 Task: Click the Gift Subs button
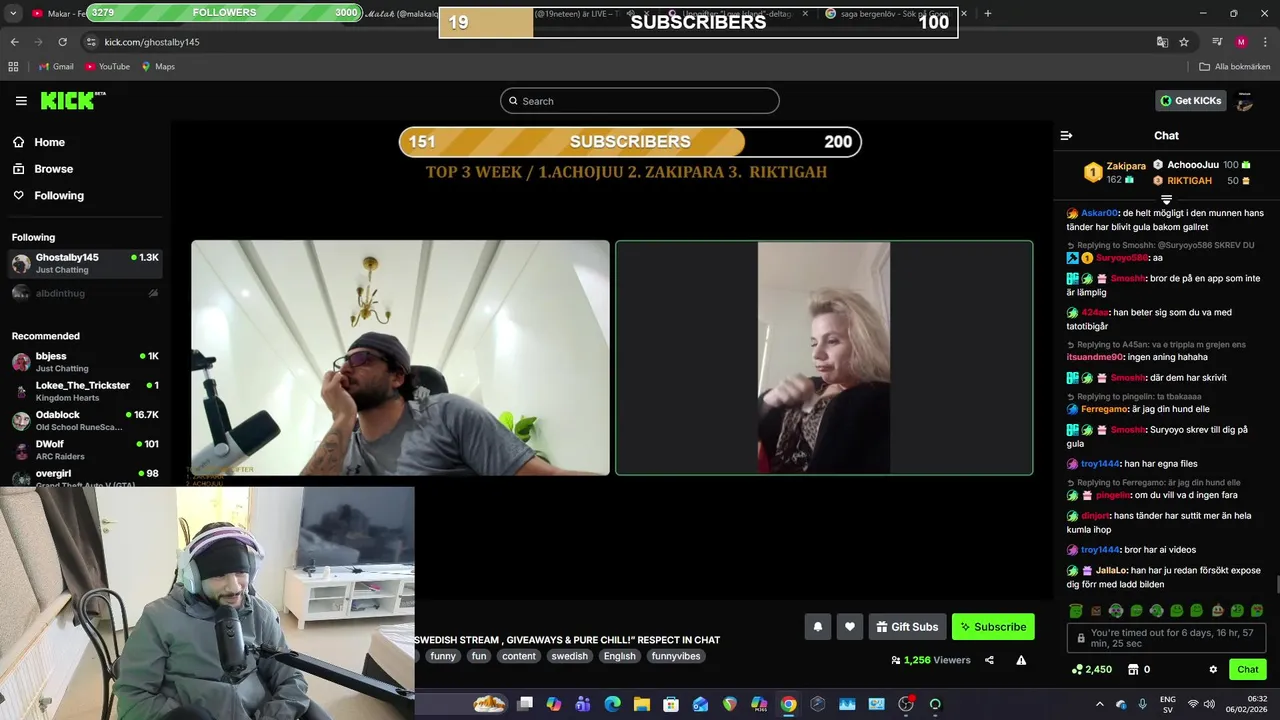click(x=908, y=627)
